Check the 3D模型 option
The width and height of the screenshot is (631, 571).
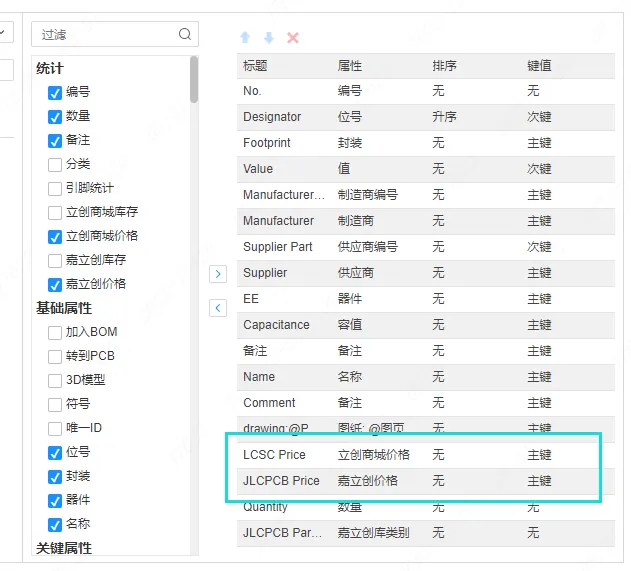pyautogui.click(x=55, y=380)
